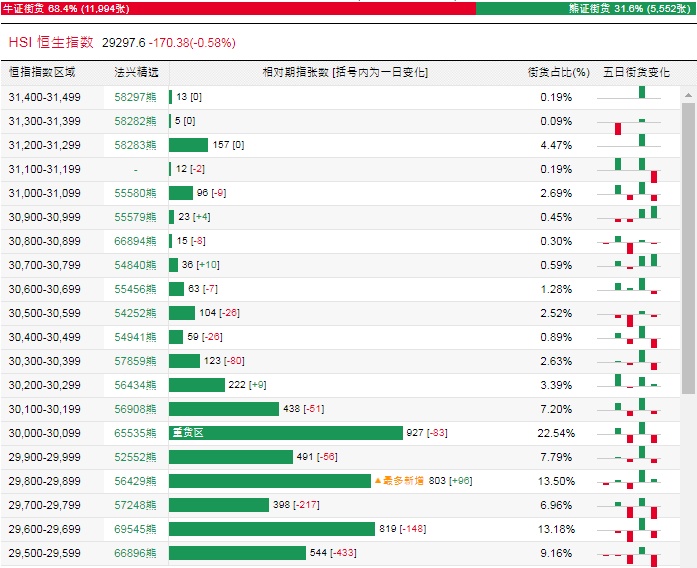
Task: Click the 五日街货变化 column header
Action: point(636,72)
